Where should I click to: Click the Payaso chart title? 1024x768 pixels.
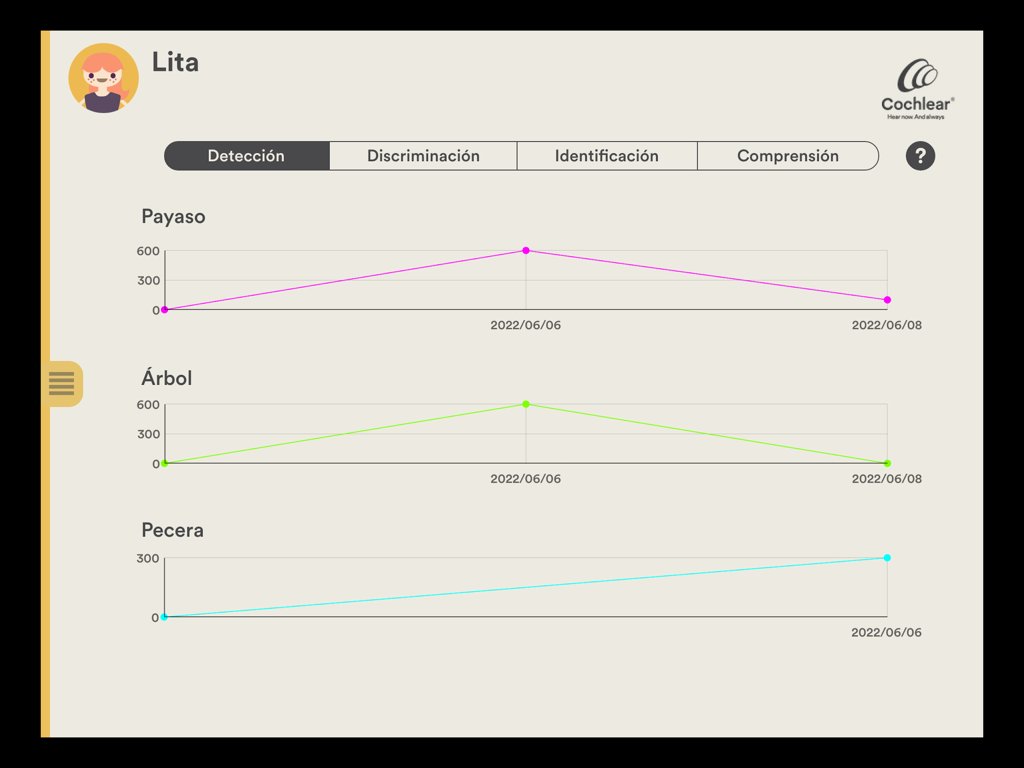173,217
